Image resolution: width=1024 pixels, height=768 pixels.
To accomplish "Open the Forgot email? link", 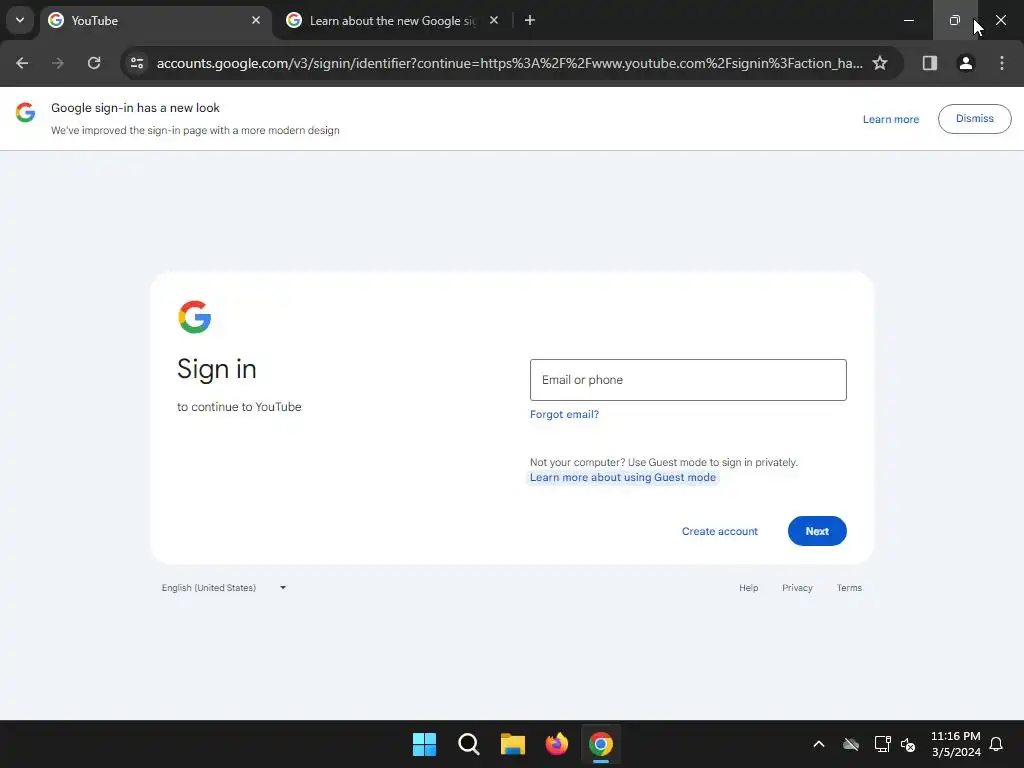I will click(x=564, y=414).
